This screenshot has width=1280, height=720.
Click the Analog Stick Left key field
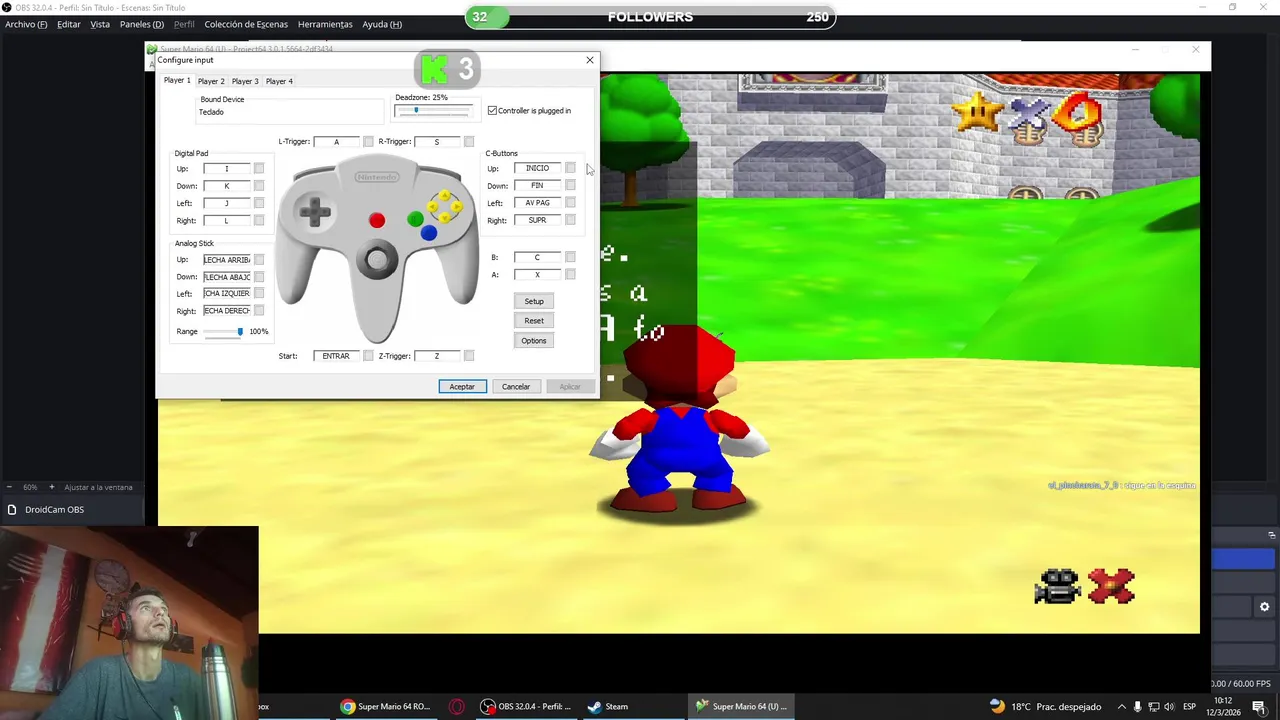(226, 293)
